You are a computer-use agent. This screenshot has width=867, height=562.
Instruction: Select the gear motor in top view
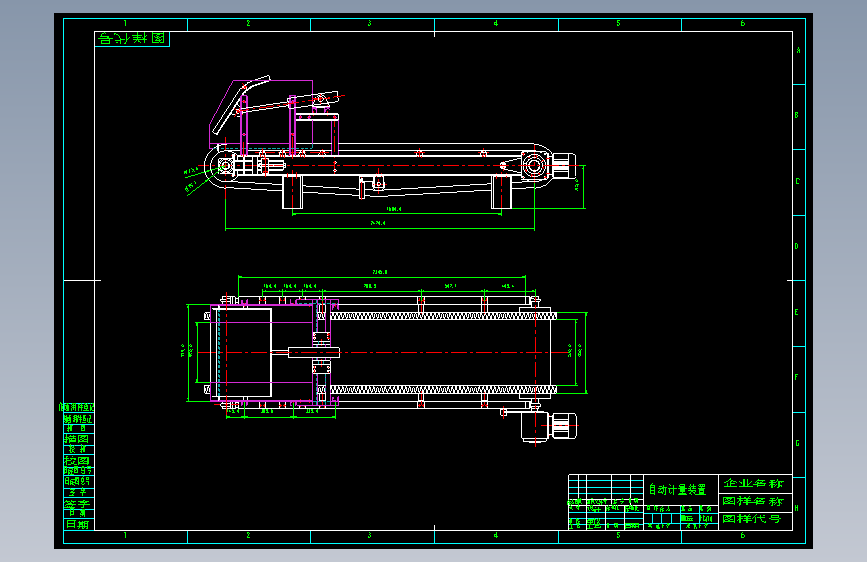(549, 426)
